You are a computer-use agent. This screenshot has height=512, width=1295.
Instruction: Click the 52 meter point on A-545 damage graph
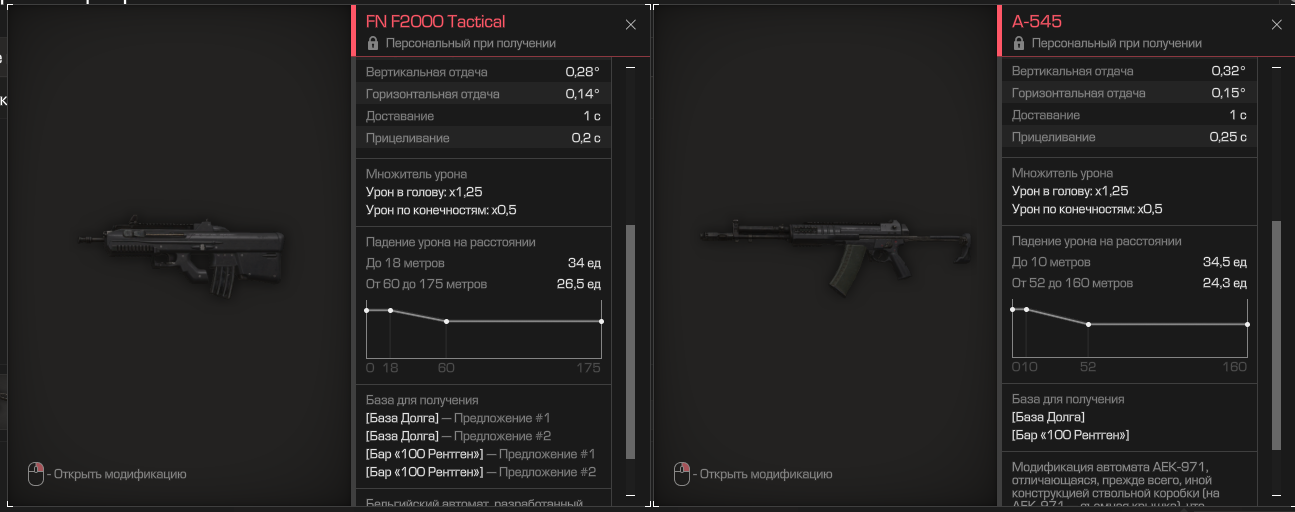pyautogui.click(x=1088, y=324)
